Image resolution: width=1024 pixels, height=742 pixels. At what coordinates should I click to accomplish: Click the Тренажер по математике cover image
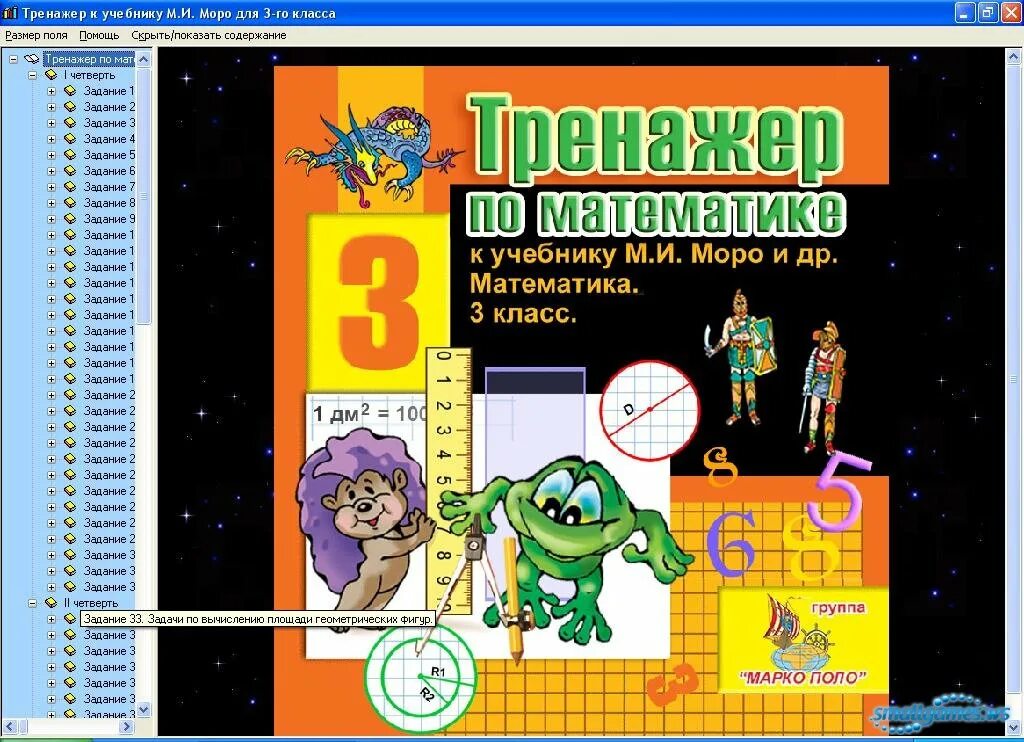pos(581,400)
